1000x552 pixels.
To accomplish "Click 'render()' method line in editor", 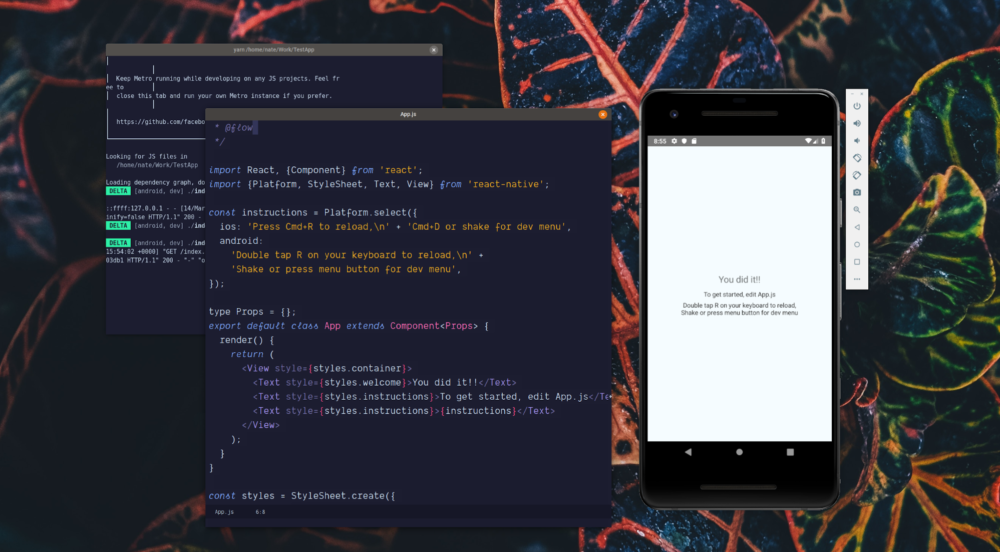I will 246,340.
